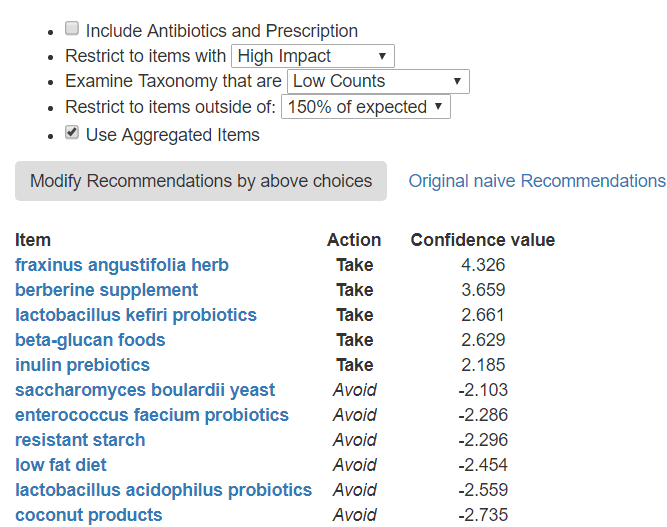This screenshot has width=667, height=527.
Task: Open lactobacillus kefiri probiotics link
Action: tap(136, 315)
